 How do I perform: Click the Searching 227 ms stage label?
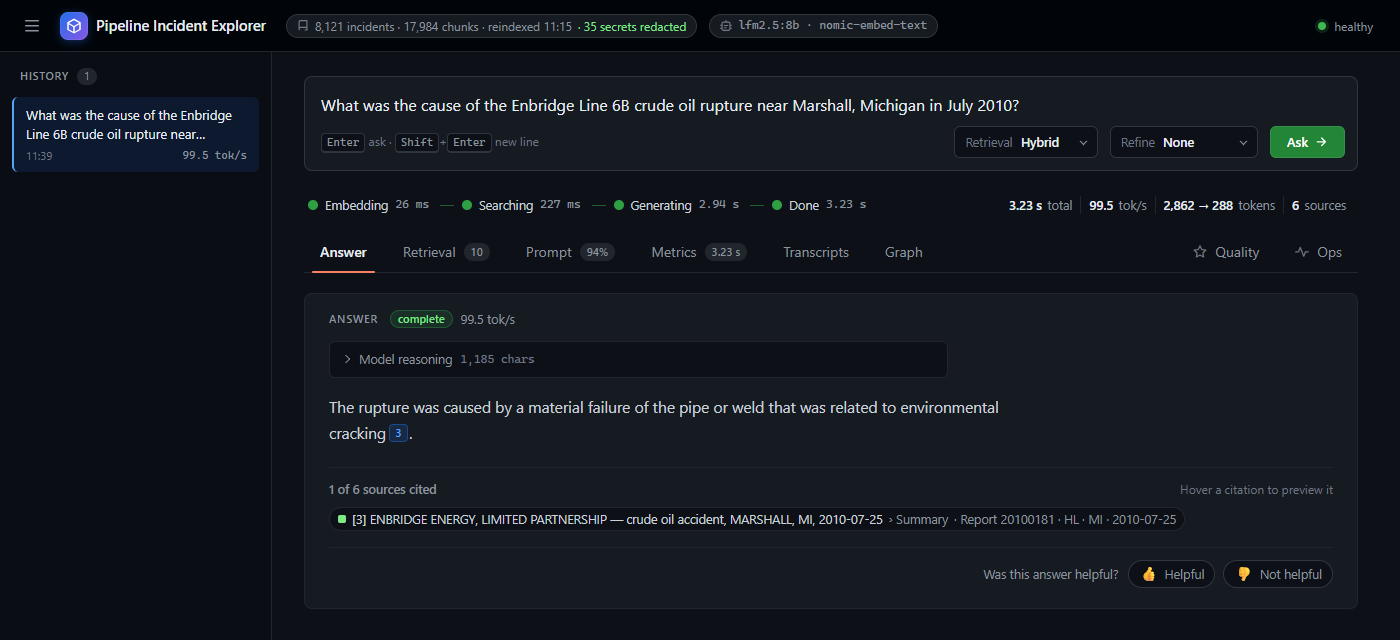pos(521,205)
